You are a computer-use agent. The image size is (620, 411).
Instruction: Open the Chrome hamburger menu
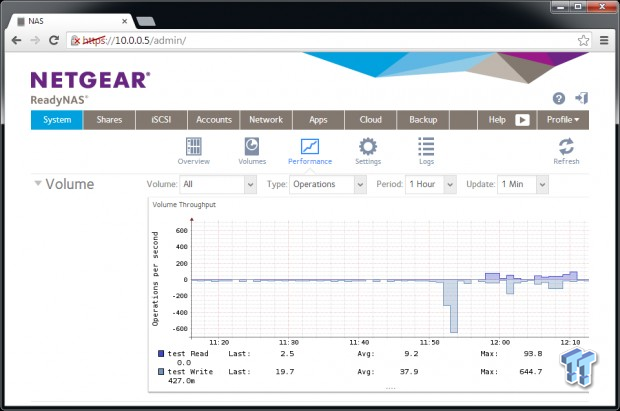click(604, 40)
